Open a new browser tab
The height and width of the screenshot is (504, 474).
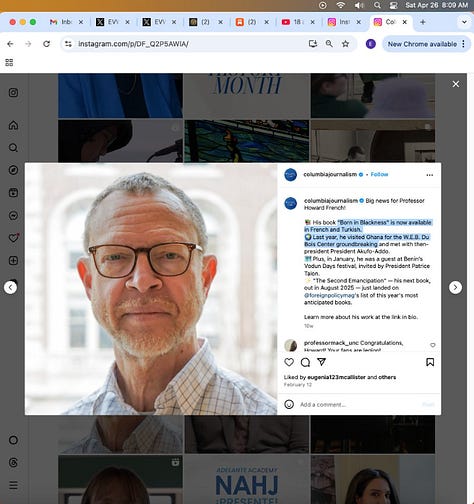[423, 22]
